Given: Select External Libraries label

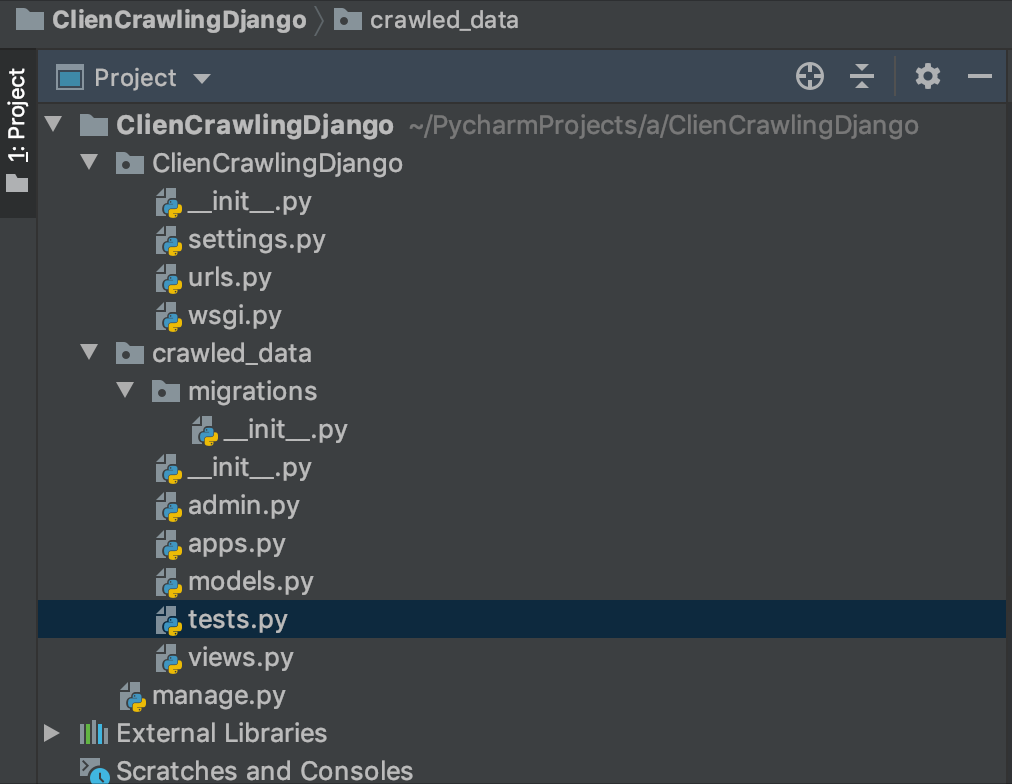Looking at the screenshot, I should click(221, 733).
